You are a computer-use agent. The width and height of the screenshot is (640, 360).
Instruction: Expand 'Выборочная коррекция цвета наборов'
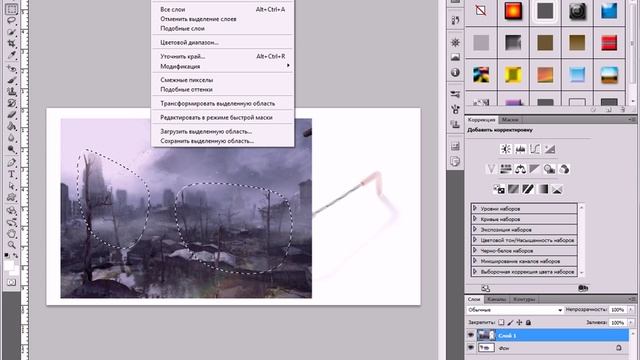[x=475, y=271]
